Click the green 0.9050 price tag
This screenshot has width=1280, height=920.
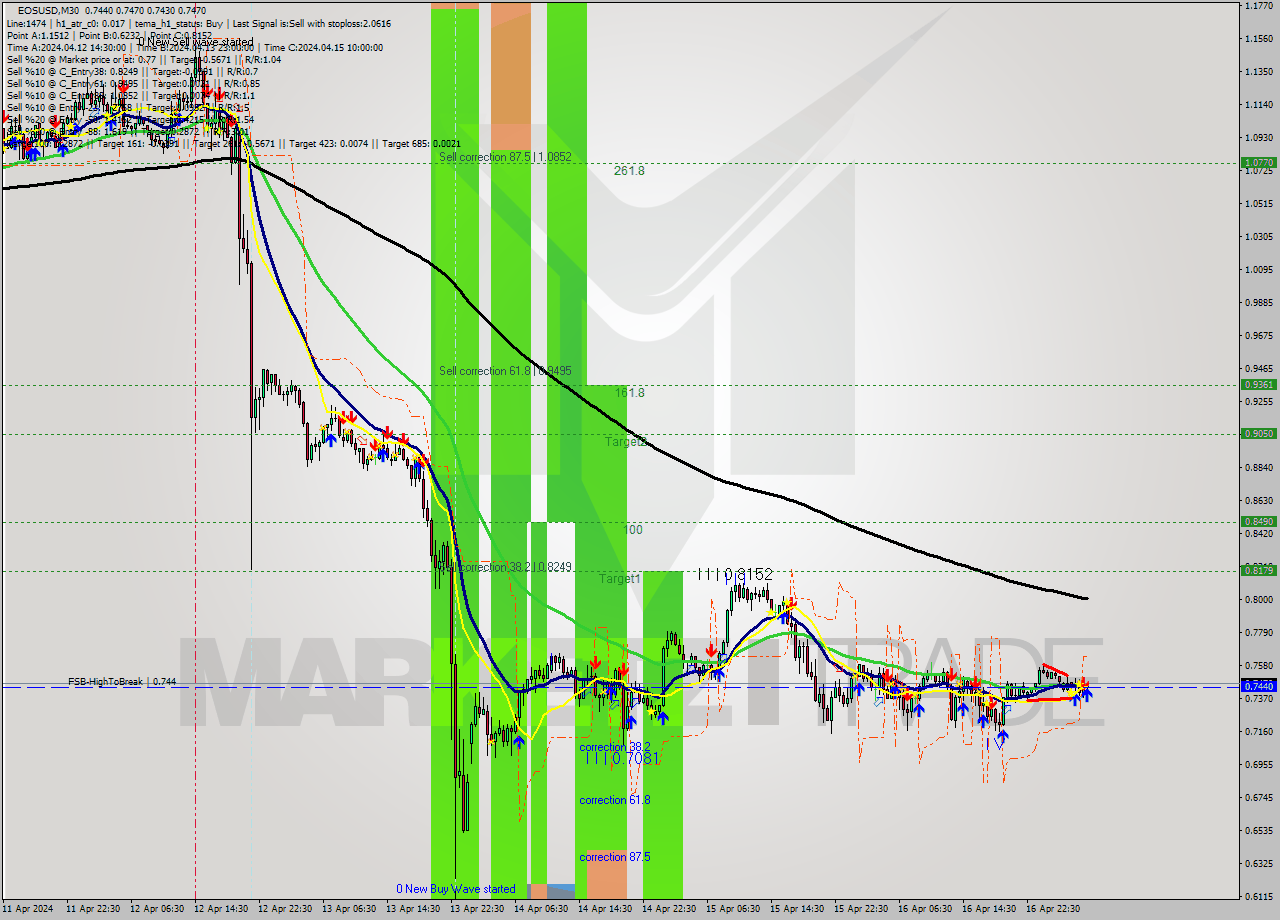click(1258, 433)
